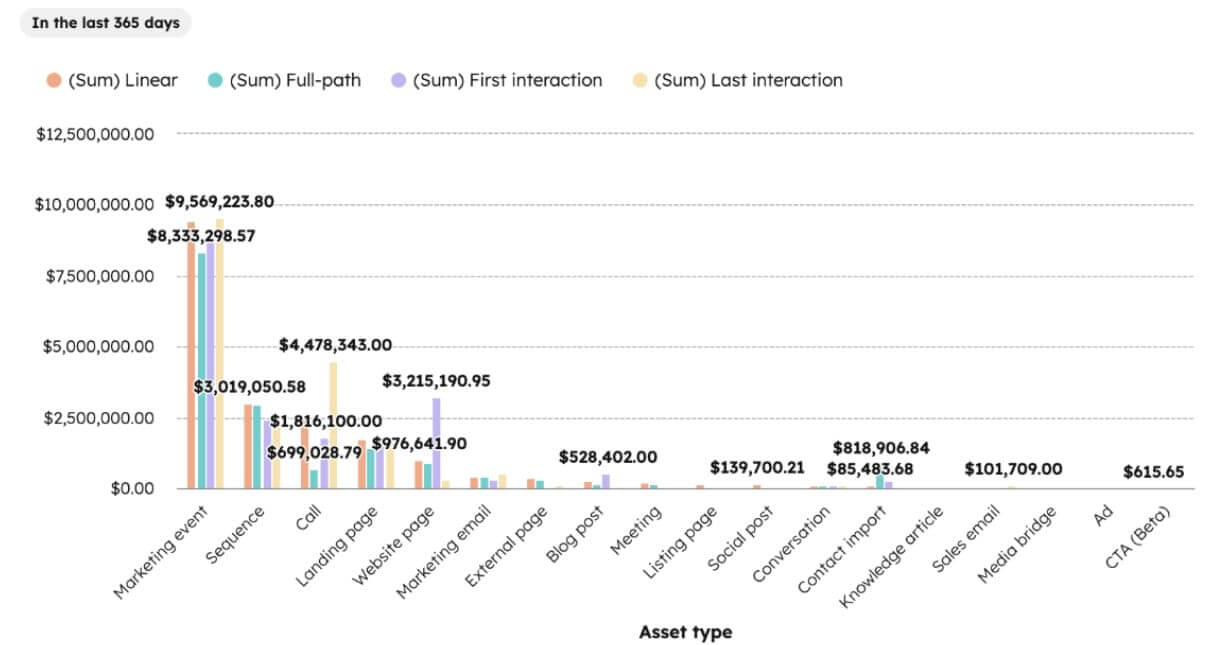Image resolution: width=1217 pixels, height=645 pixels.
Task: Select the Marketing event axis label
Action: coord(161,552)
